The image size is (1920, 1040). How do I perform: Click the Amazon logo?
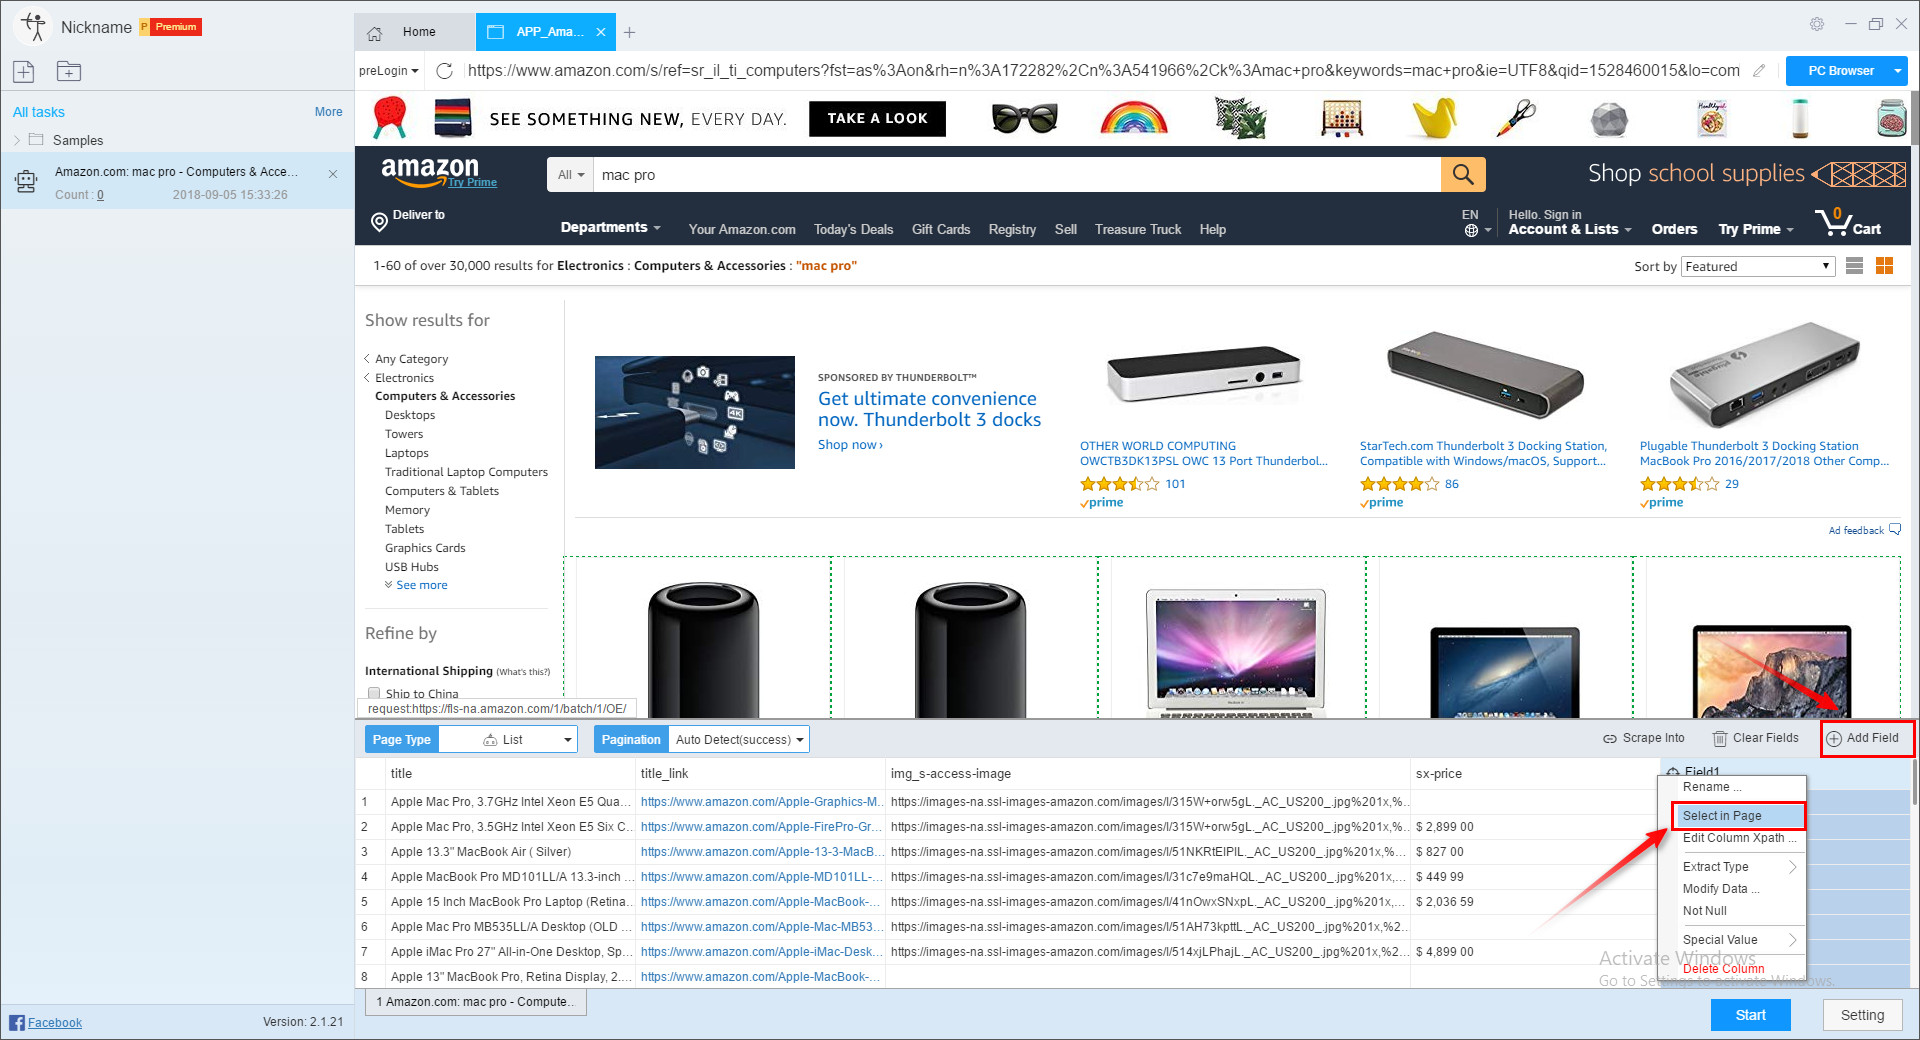tap(430, 170)
